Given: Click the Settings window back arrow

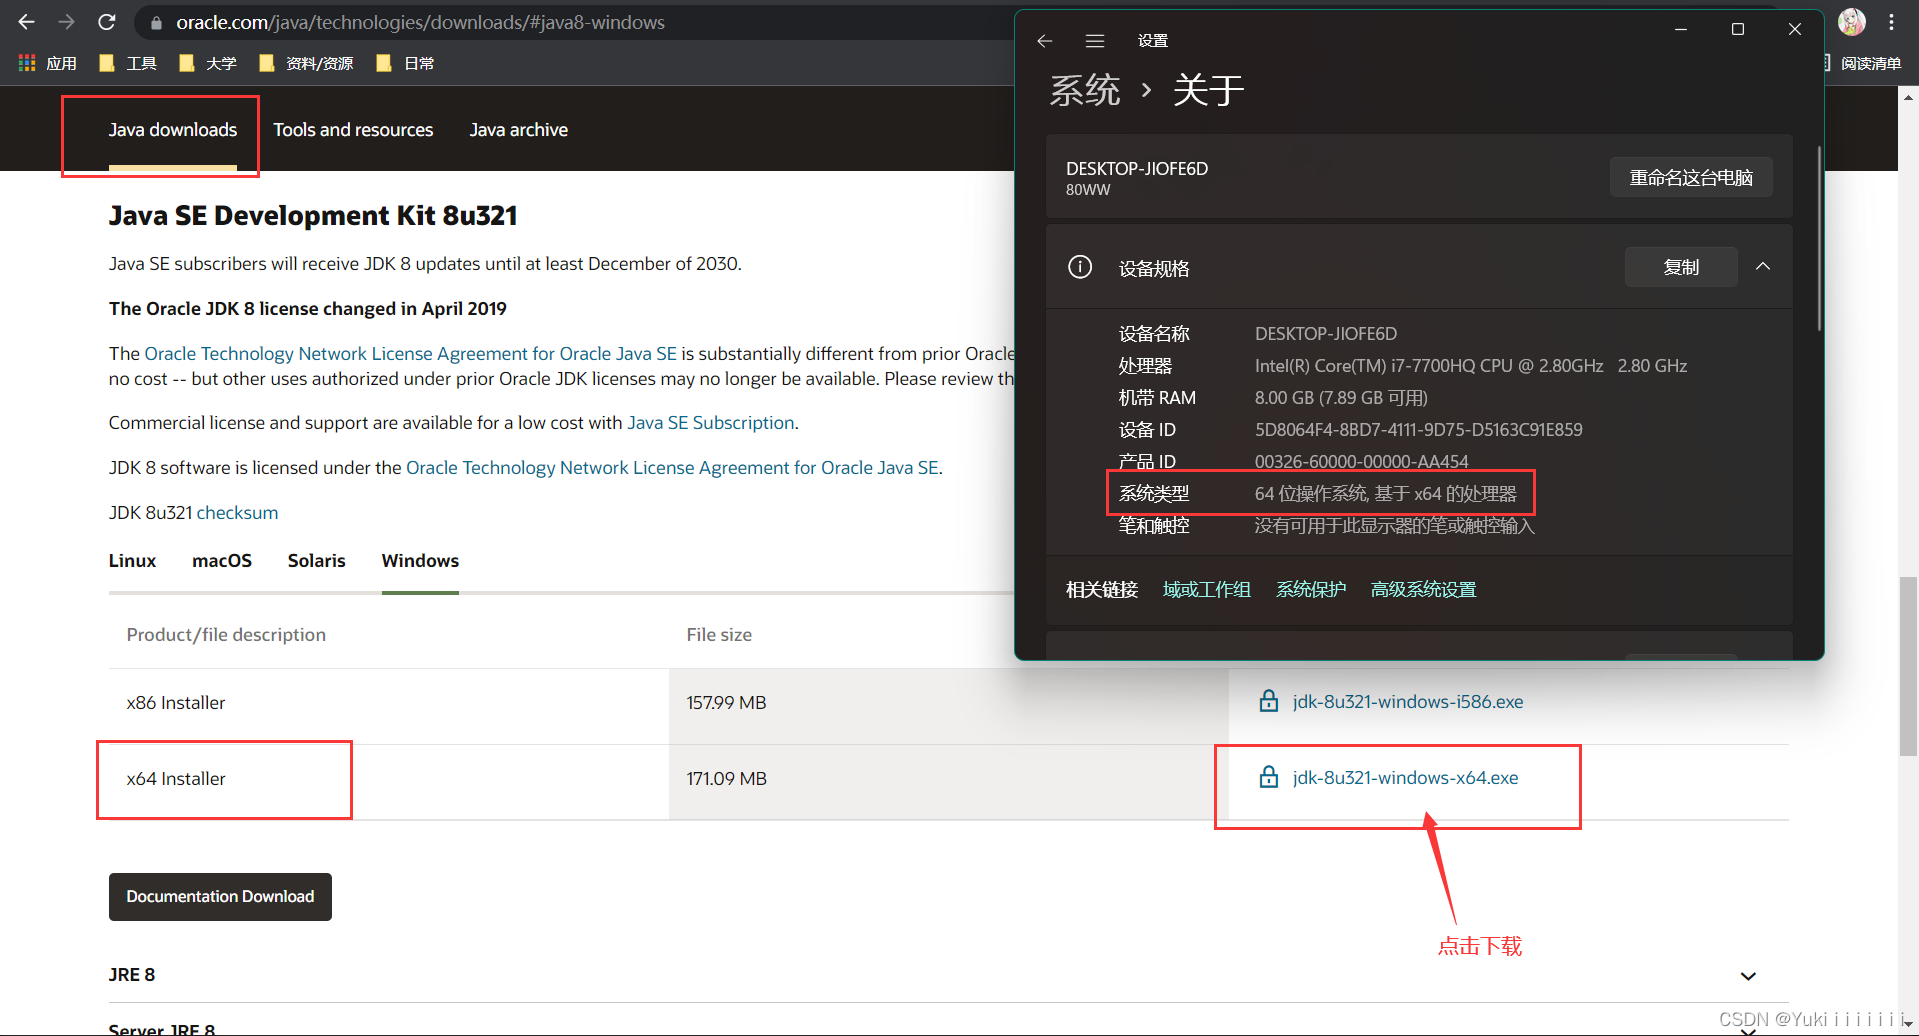Looking at the screenshot, I should [1045, 41].
